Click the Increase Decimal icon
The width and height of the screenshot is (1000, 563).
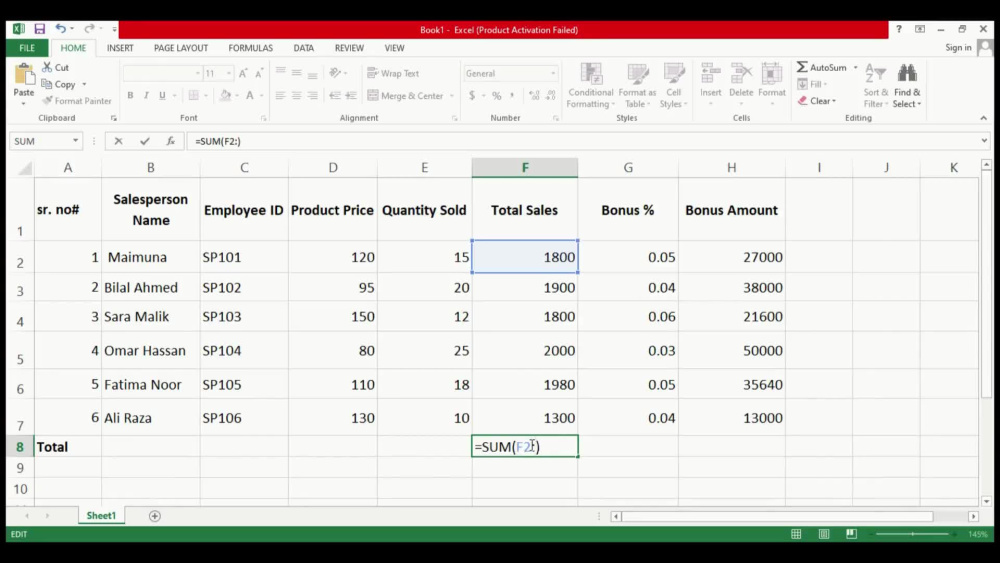pyautogui.click(x=534, y=96)
